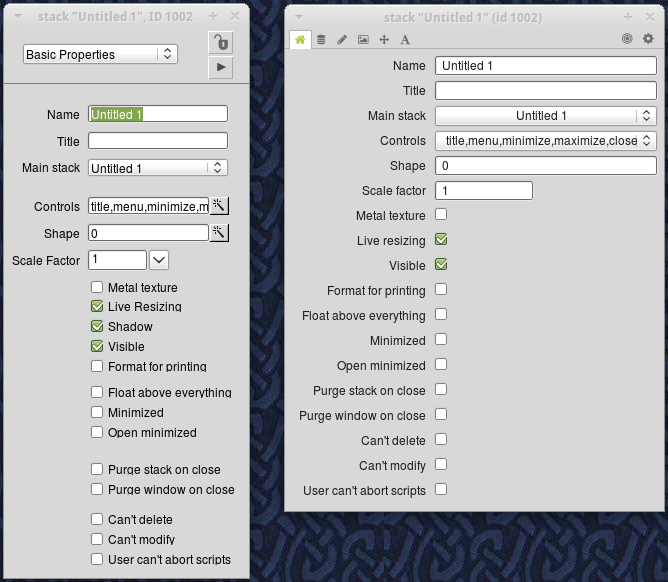Click the magic wand beside Controls field
Viewport: 668px width, 582px height.
tap(220, 206)
